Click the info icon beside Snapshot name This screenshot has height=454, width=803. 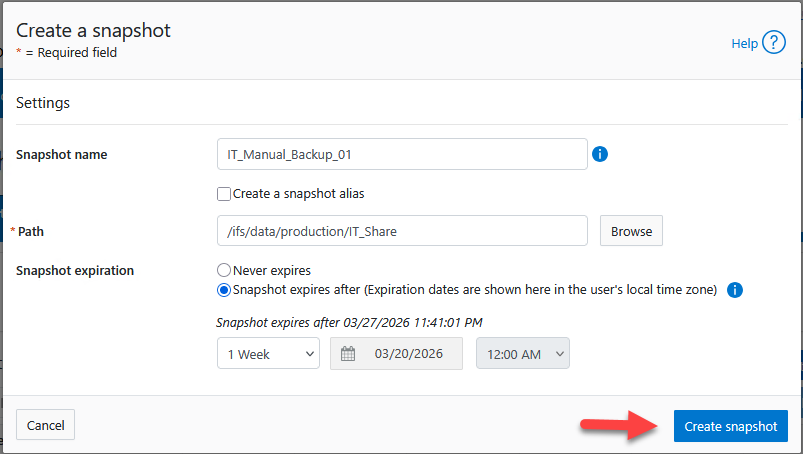600,154
